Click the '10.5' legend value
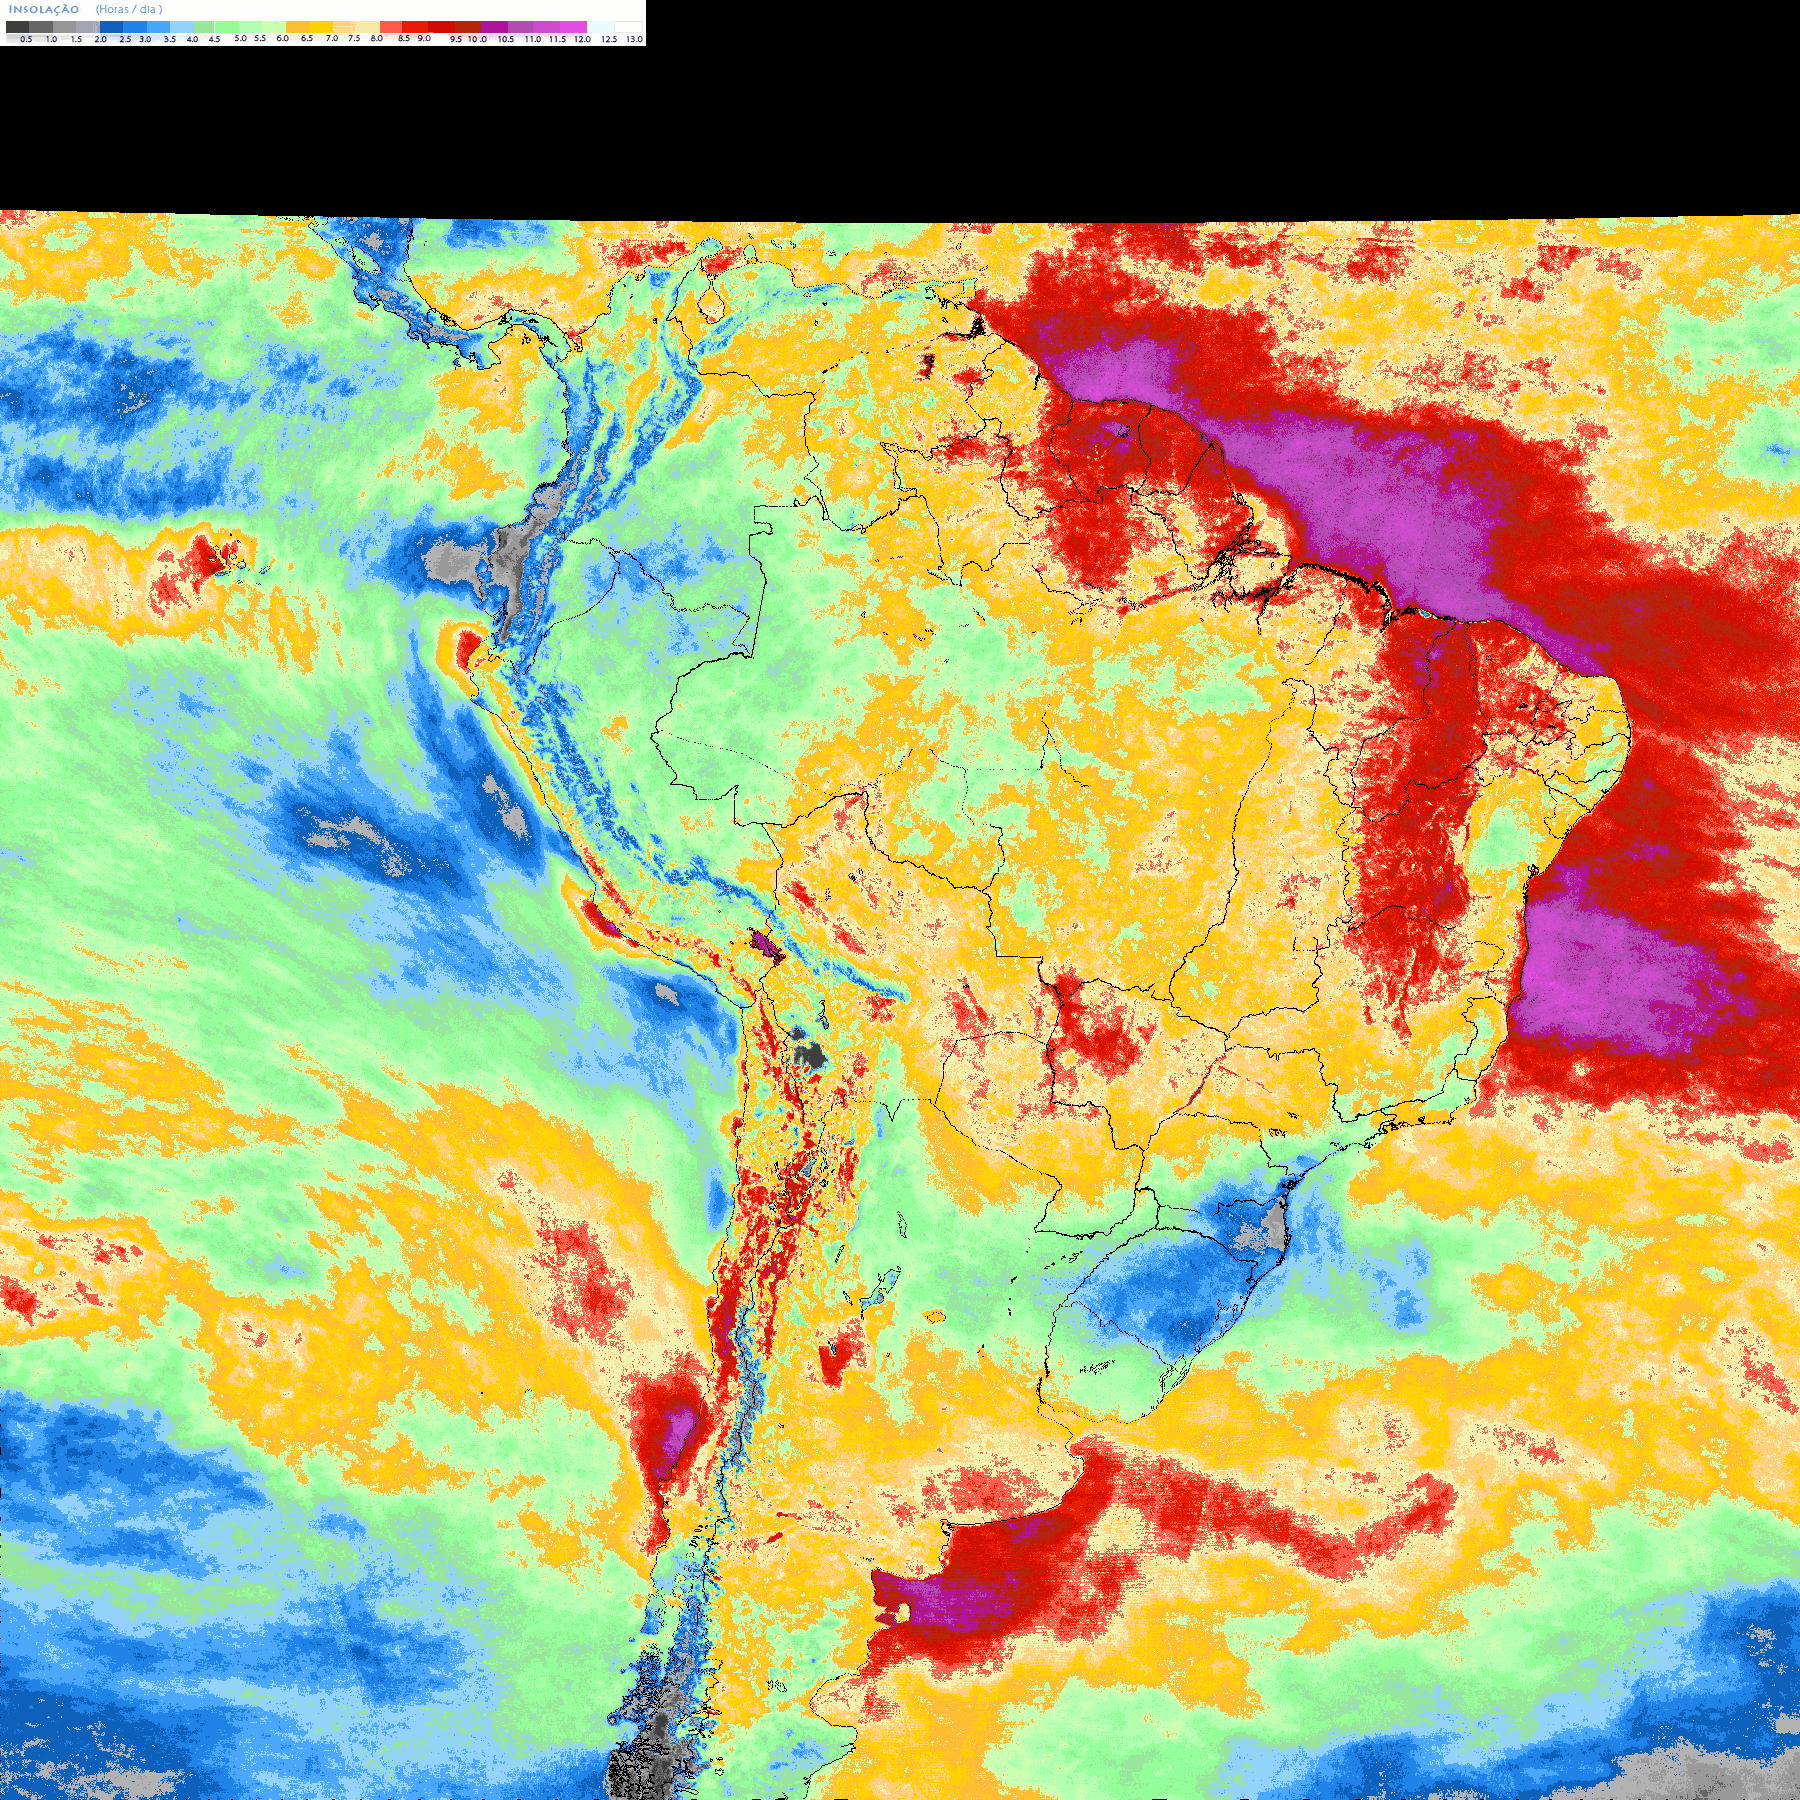 pyautogui.click(x=506, y=39)
